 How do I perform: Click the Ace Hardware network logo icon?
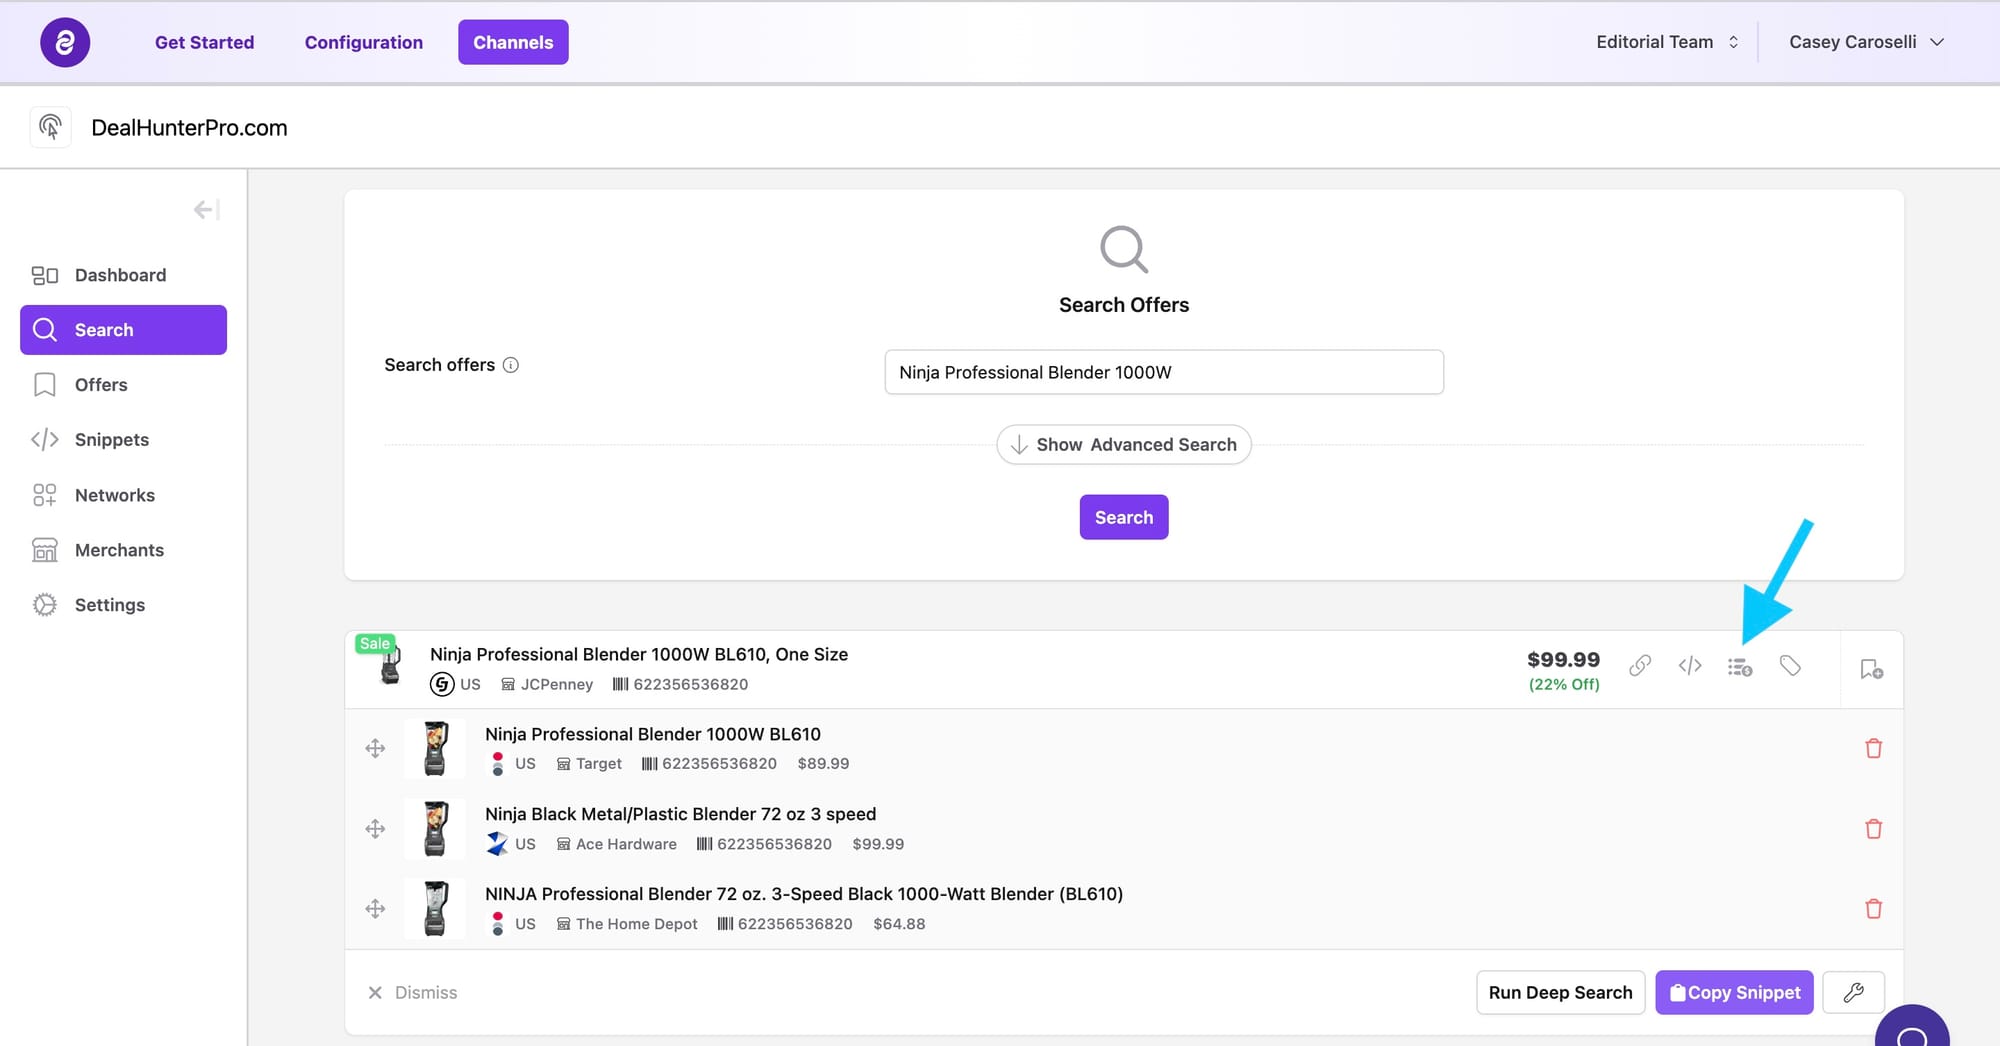click(497, 844)
